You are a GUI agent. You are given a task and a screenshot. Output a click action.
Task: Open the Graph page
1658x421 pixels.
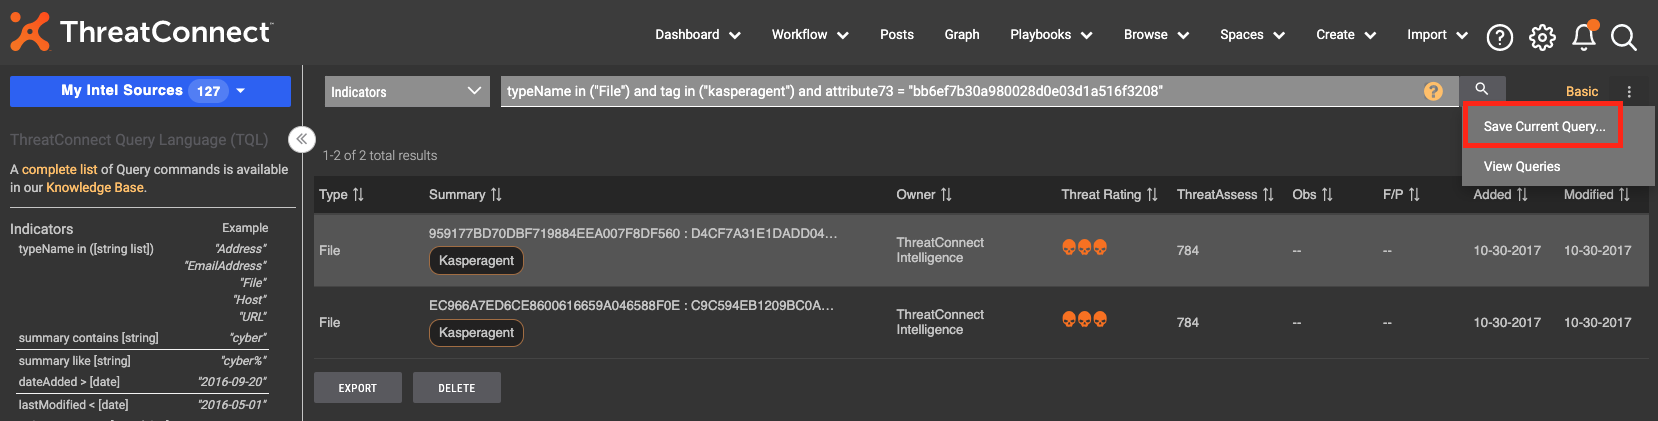(x=962, y=35)
